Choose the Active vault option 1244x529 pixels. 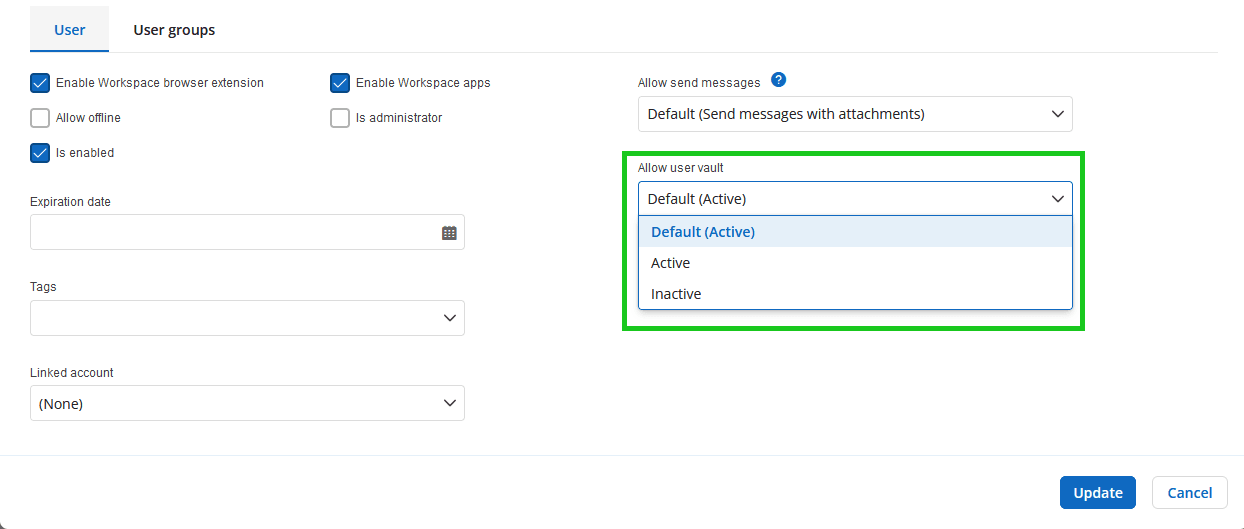tap(671, 263)
